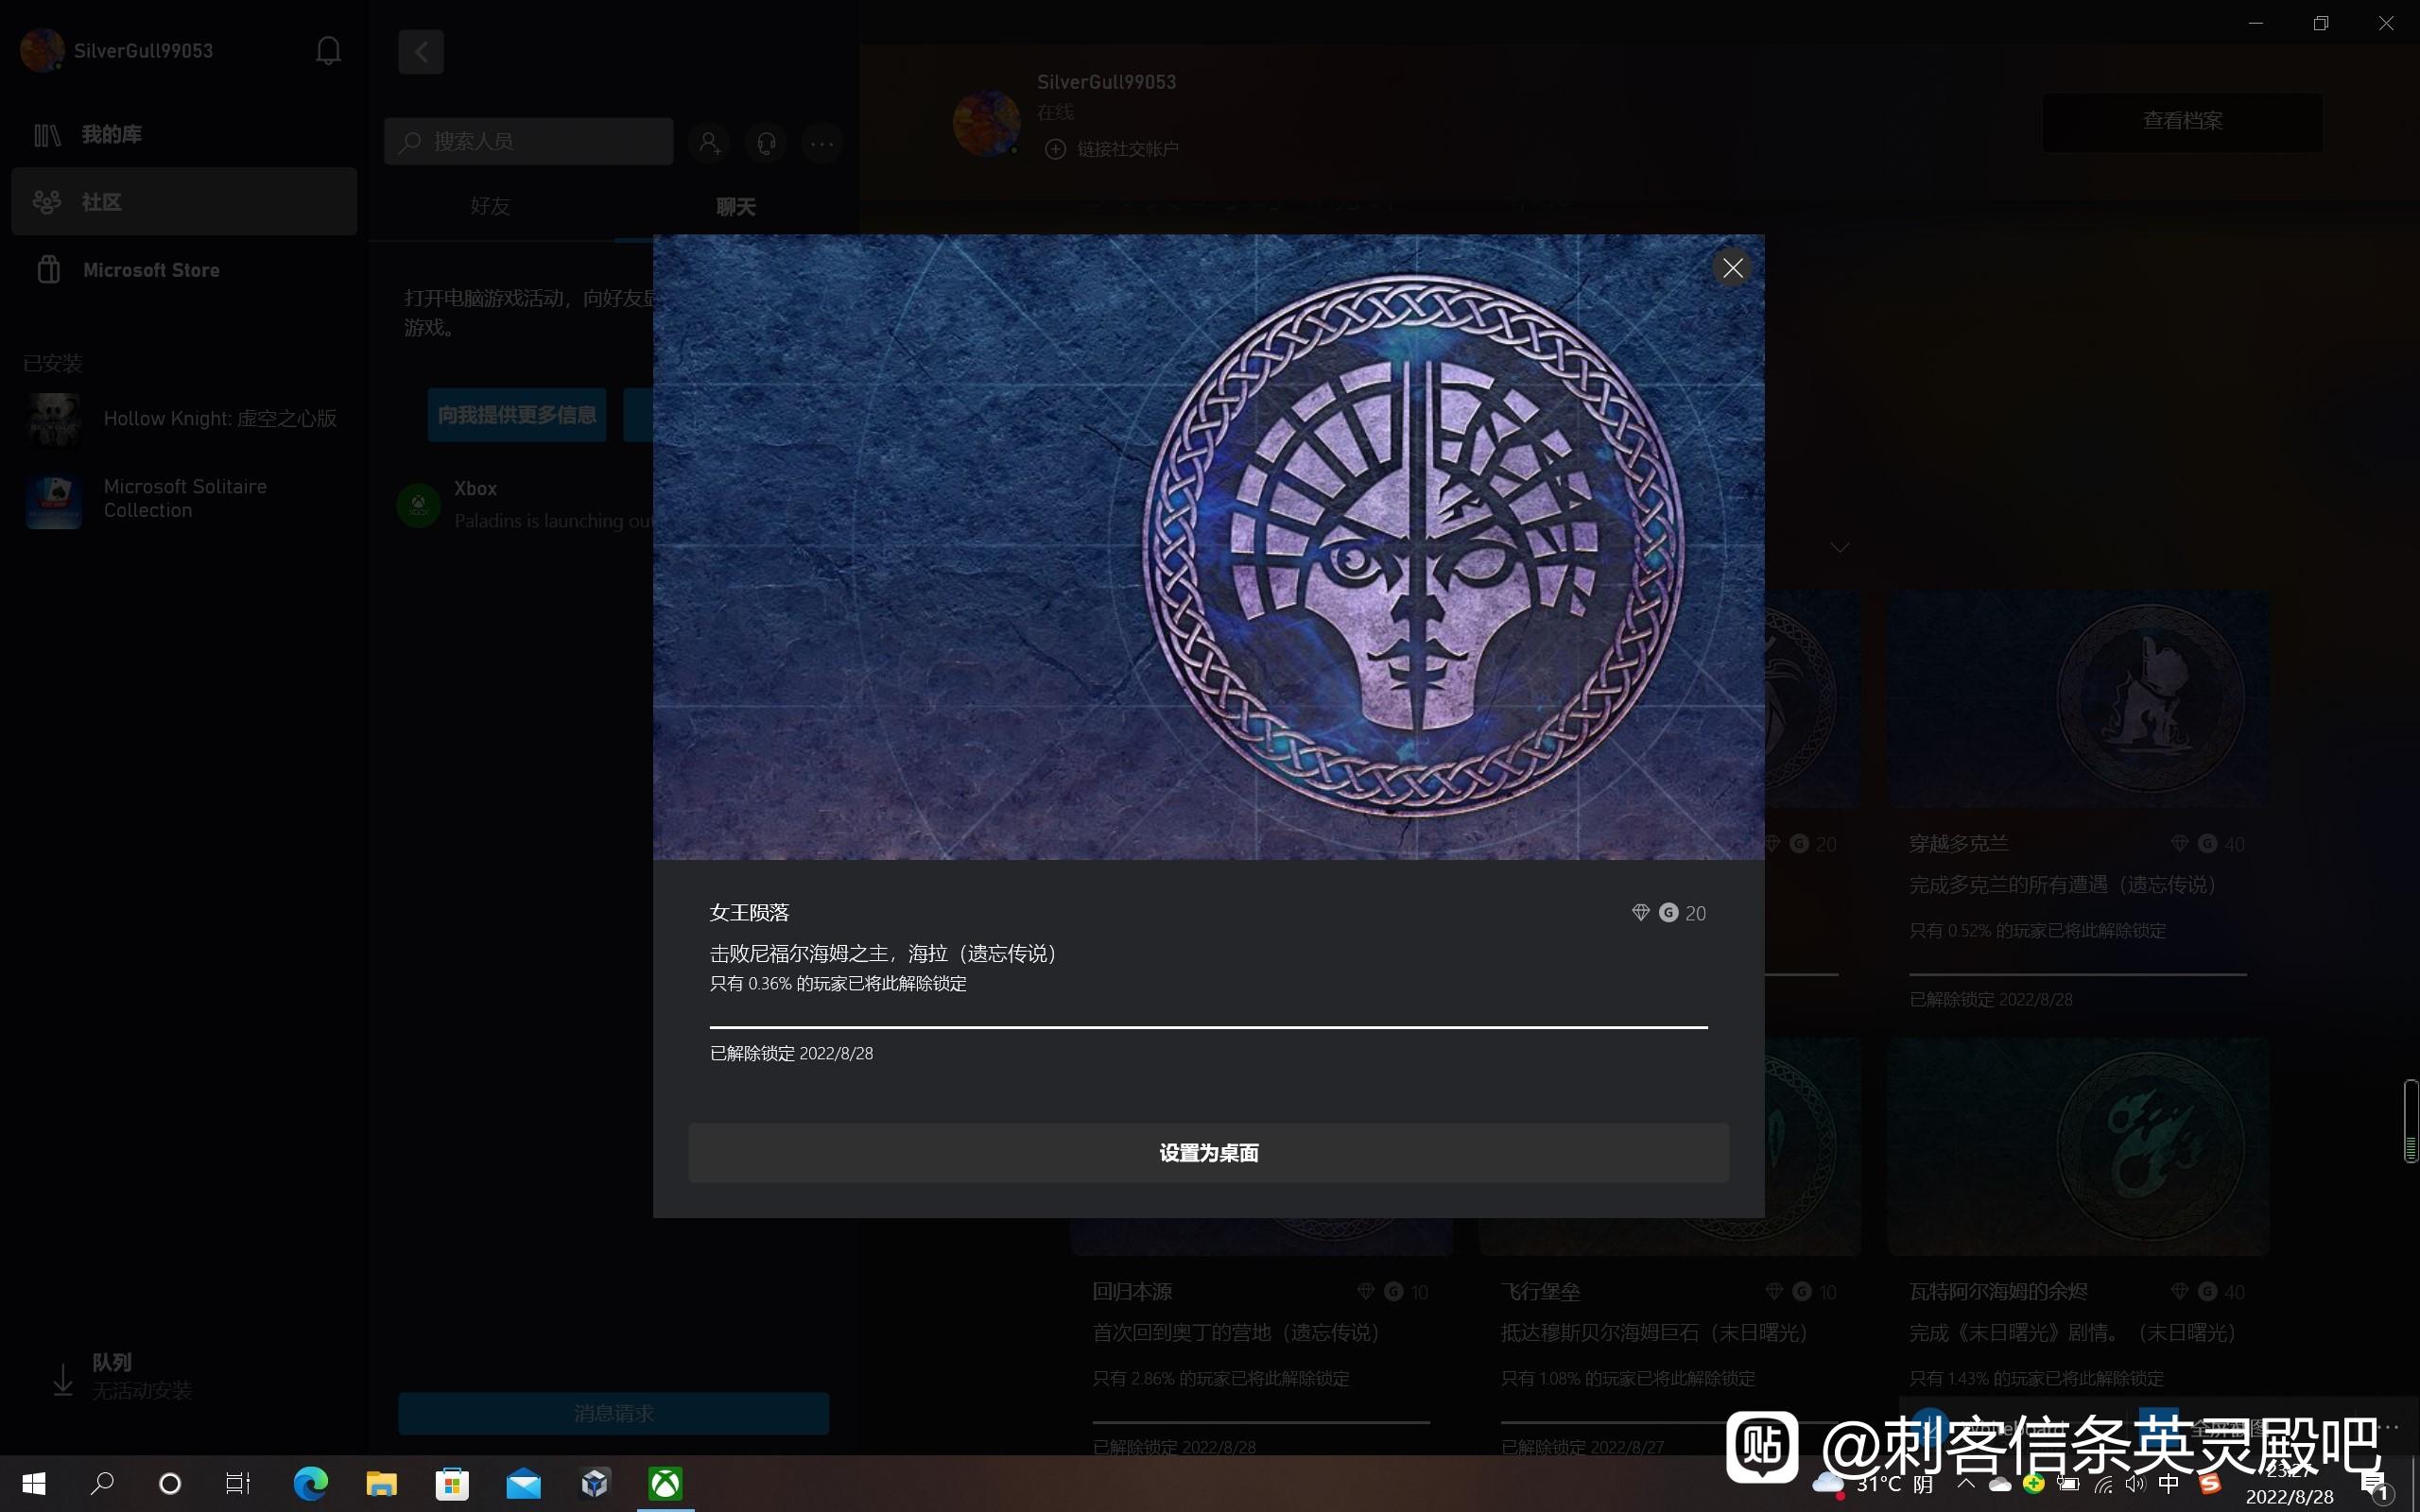Viewport: 2420px width, 1512px height.
Task: Click the achievement progress bar in dialog
Action: point(1208,1027)
